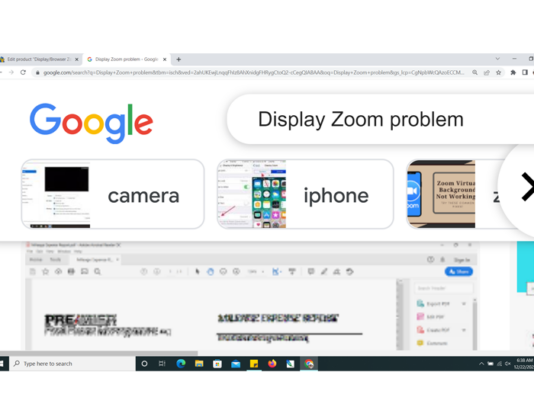
Task: Open Sticky Notes from taskbar
Action: click(x=254, y=364)
